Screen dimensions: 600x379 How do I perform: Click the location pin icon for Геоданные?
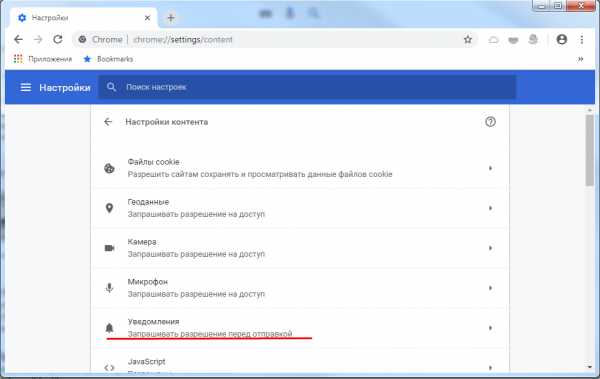click(109, 208)
